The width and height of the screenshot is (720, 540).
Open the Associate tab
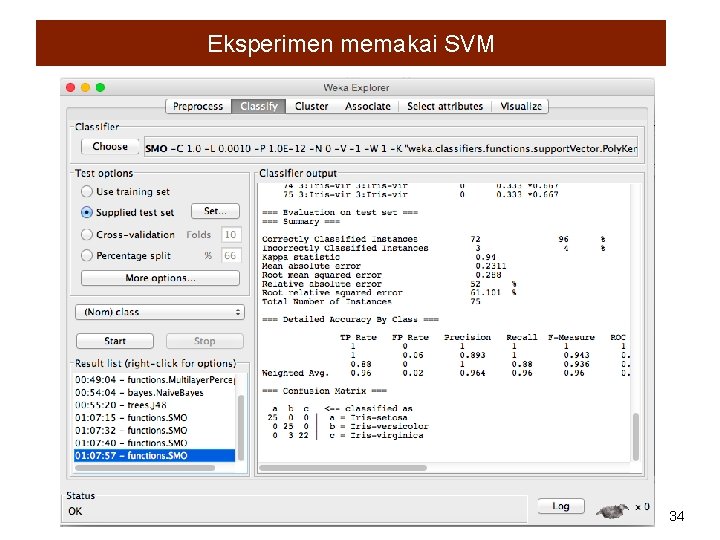pyautogui.click(x=368, y=107)
